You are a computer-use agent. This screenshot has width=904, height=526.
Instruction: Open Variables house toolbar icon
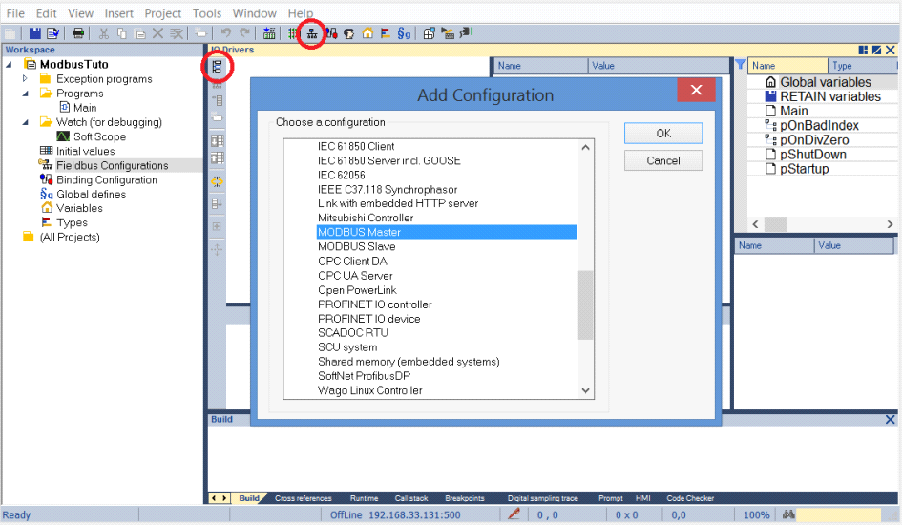[x=368, y=33]
